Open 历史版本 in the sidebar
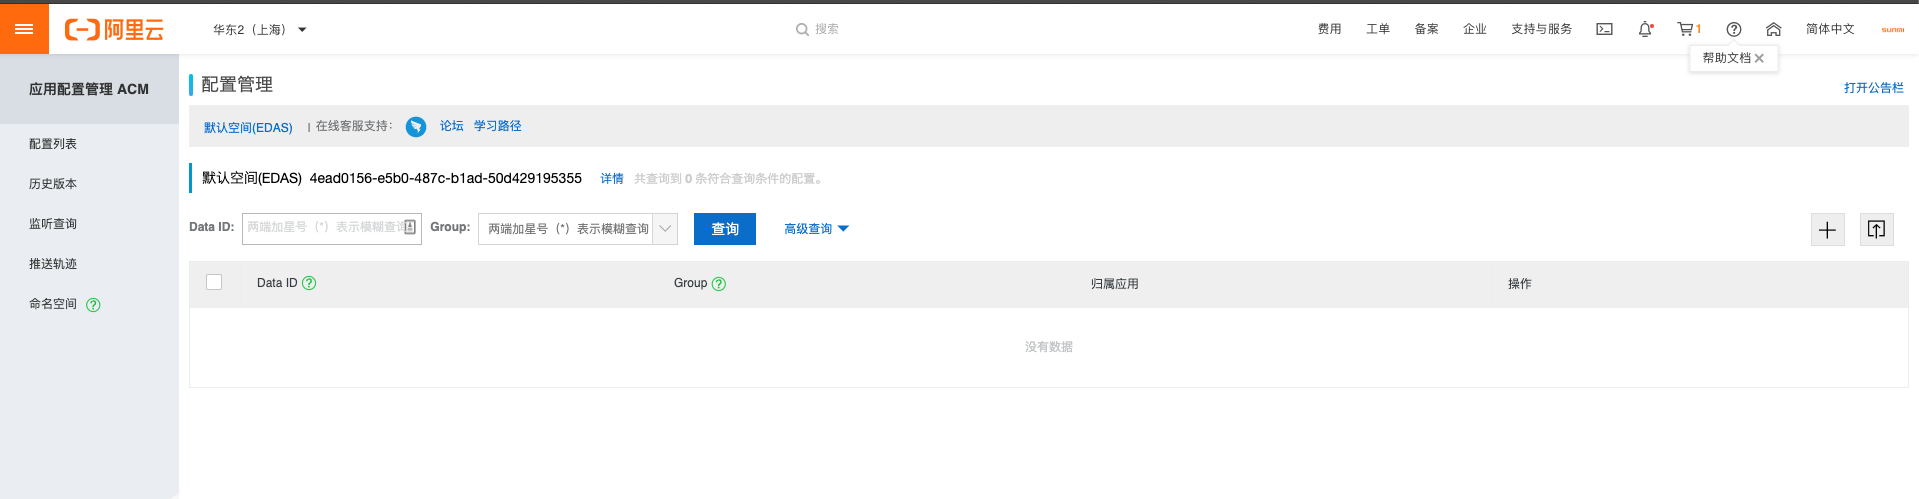1919x499 pixels. tap(53, 184)
